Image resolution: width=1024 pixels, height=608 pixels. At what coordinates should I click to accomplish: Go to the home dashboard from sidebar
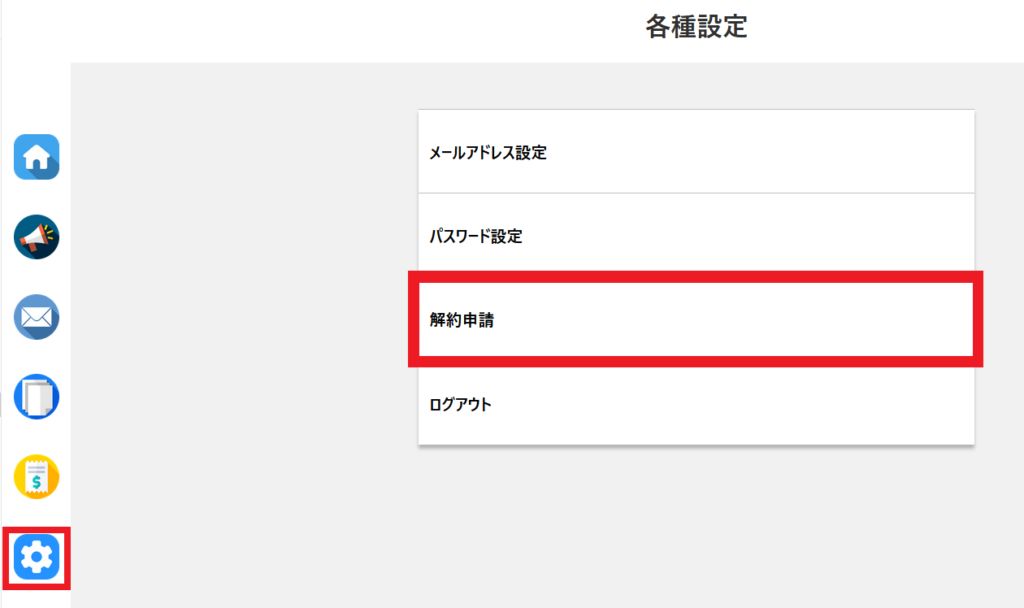click(x=36, y=157)
